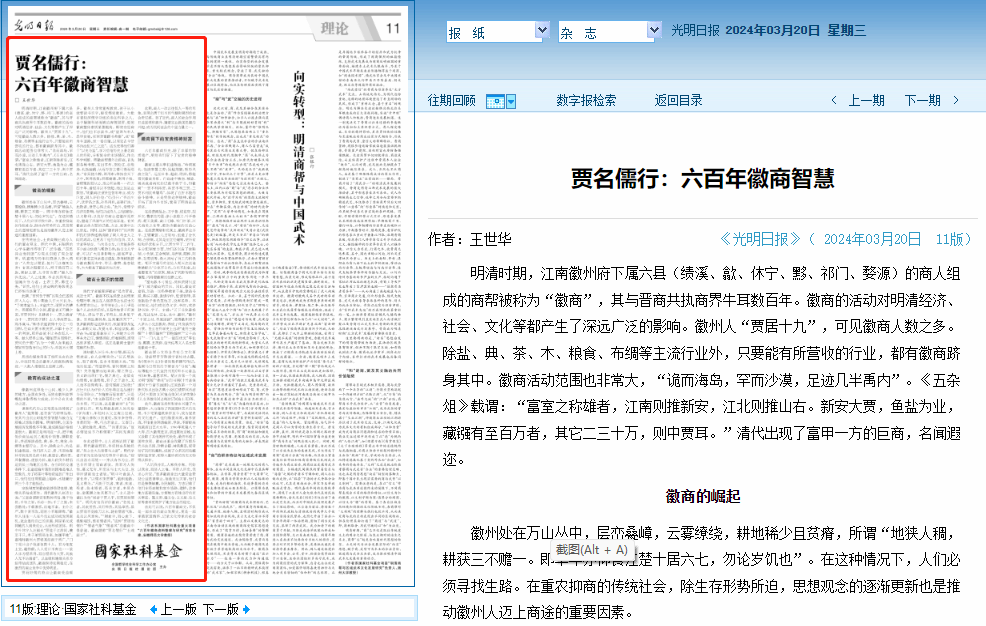986x626 pixels.
Task: Expand the 杂志 dropdown list
Action: tap(654, 32)
